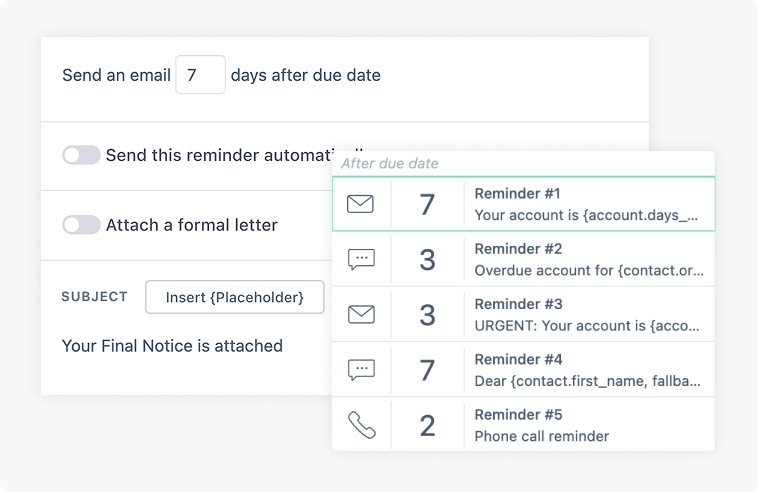Click the 2 day count on Reminder #5
The width and height of the screenshot is (758, 492).
427,425
